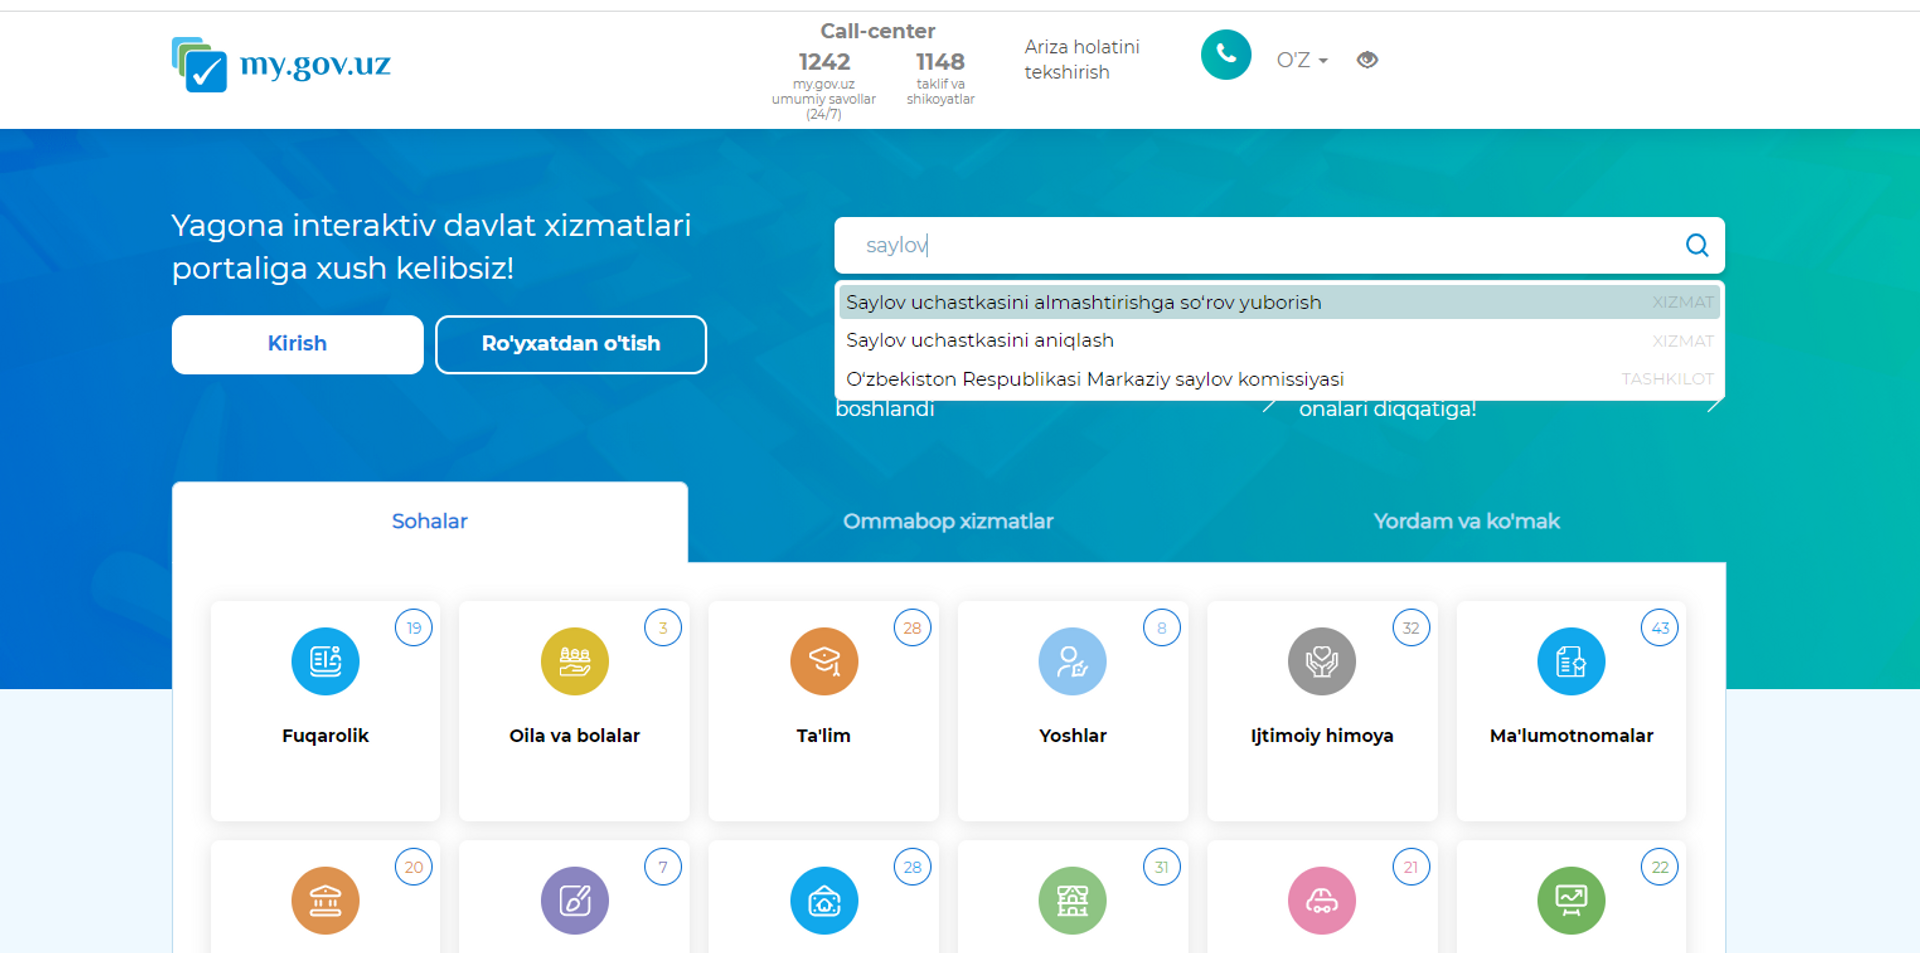Click the news arrow beside 'boshlandi'
This screenshot has height=953, width=1920.
(x=1268, y=406)
